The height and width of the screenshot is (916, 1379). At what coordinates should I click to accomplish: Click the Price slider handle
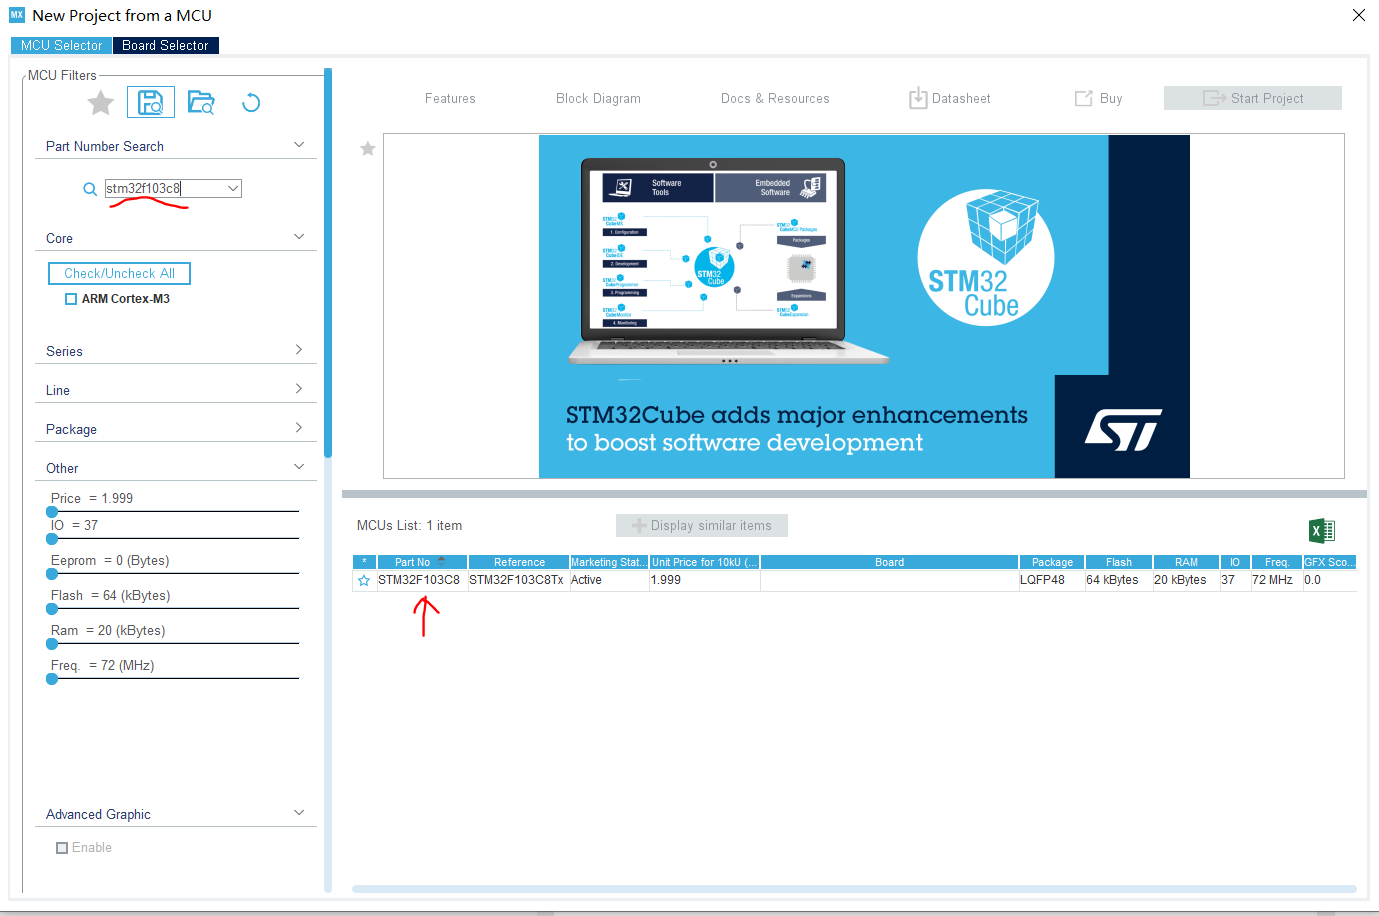point(52,512)
